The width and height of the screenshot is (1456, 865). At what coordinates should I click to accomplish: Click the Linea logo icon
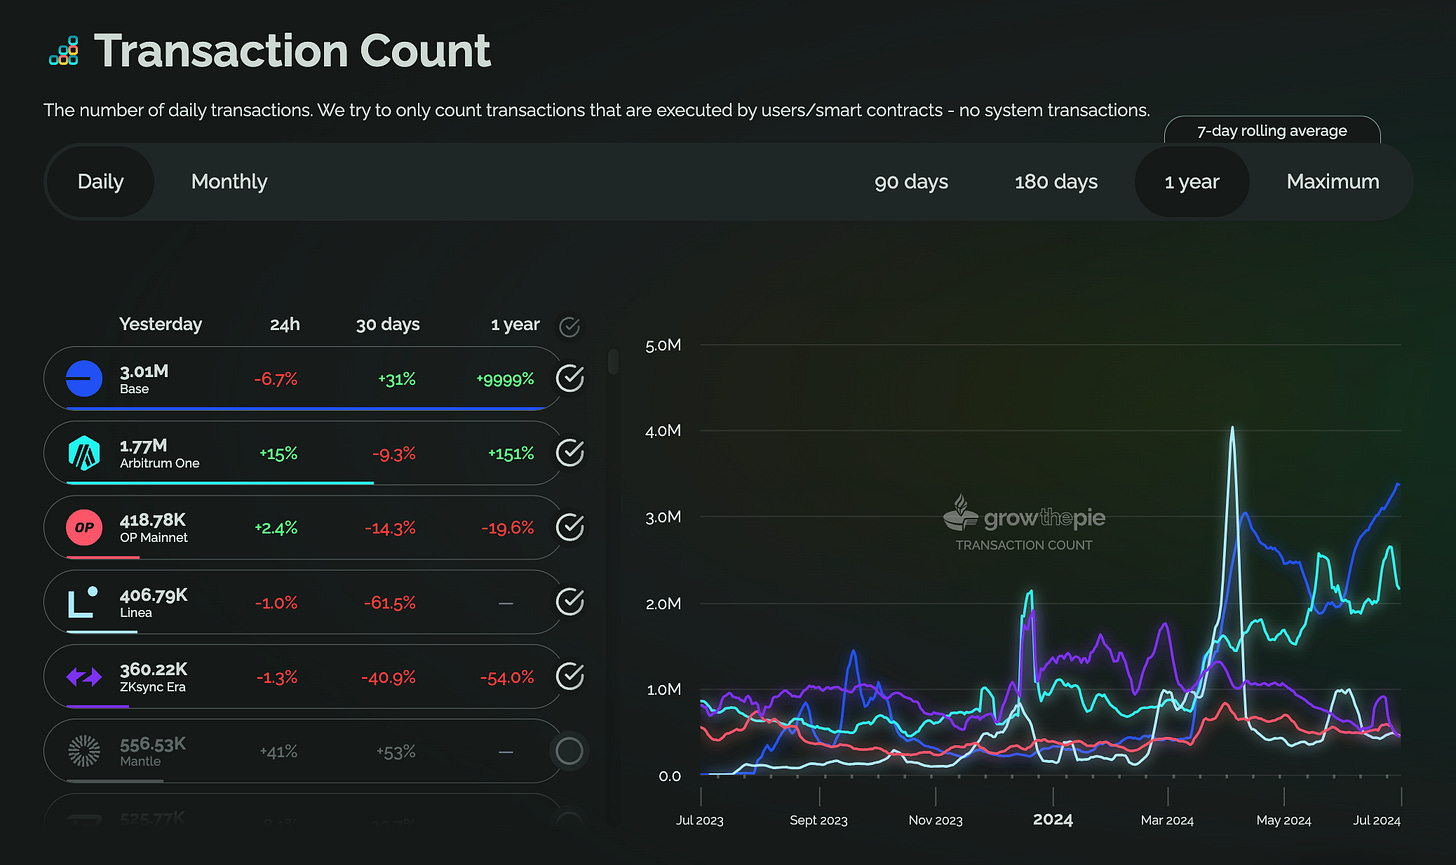tap(83, 601)
